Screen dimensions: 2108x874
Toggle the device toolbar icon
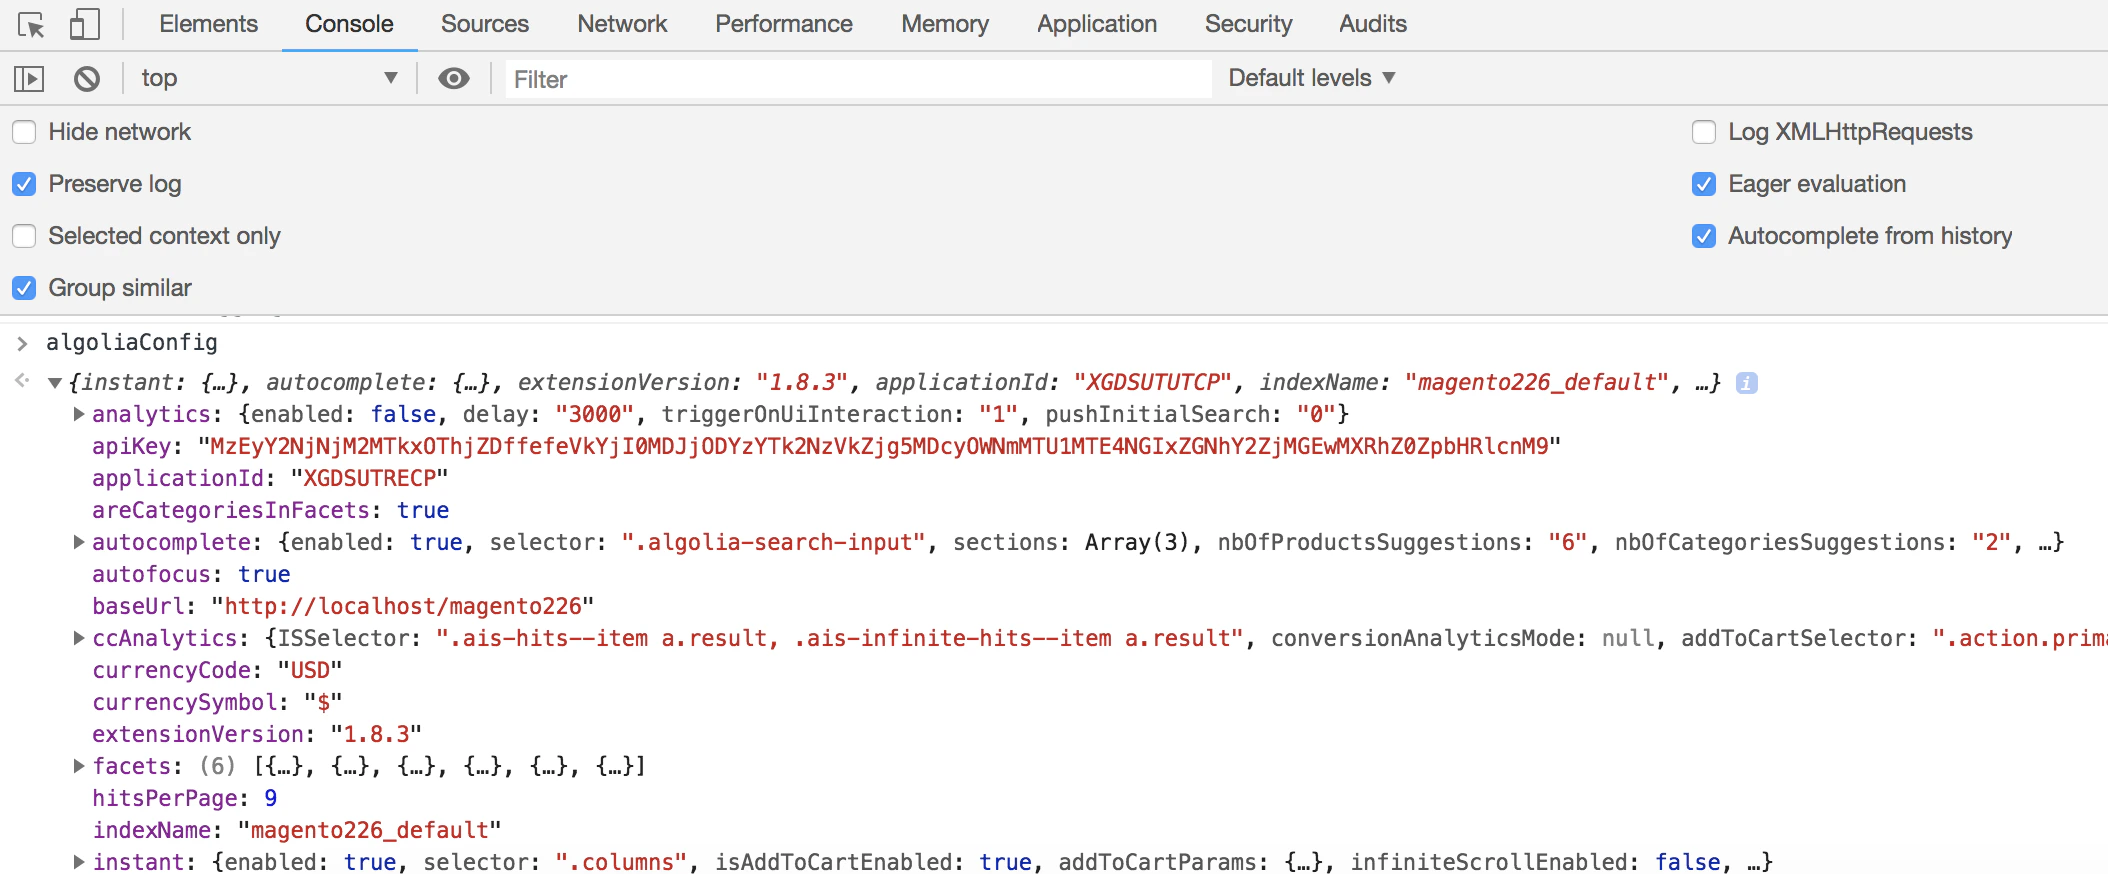[85, 24]
